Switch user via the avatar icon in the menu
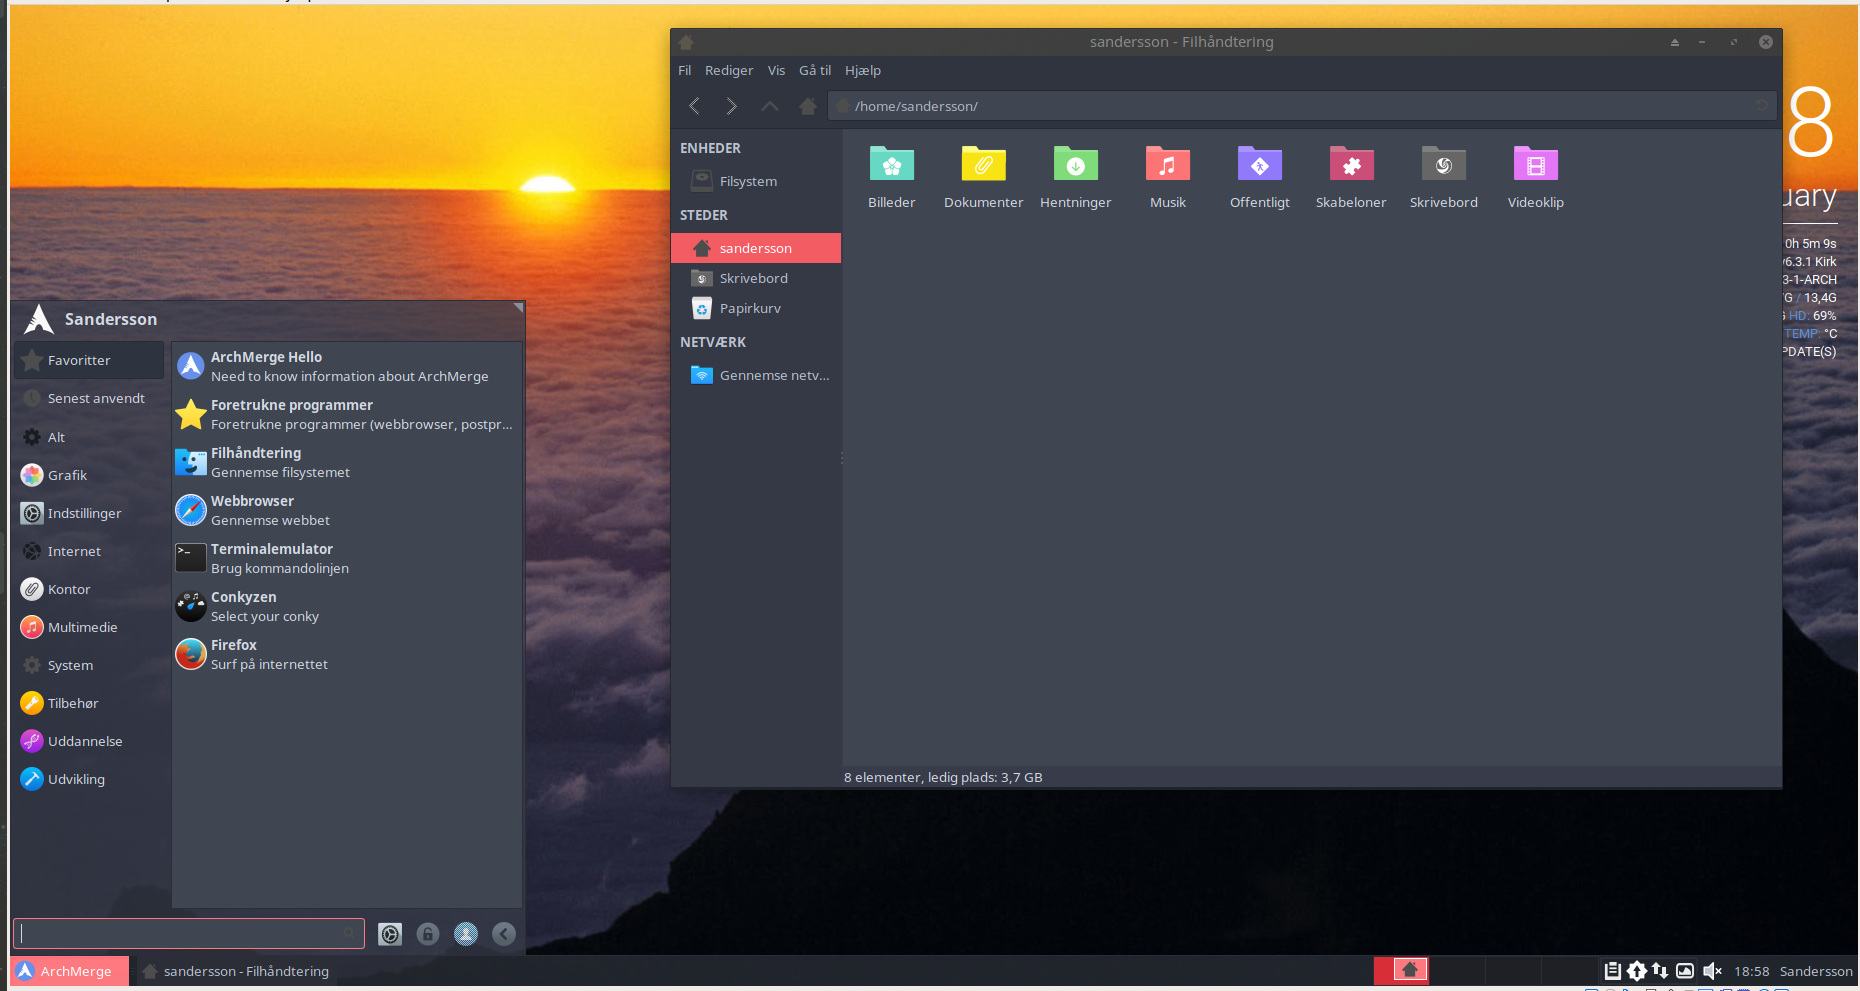 pyautogui.click(x=466, y=934)
